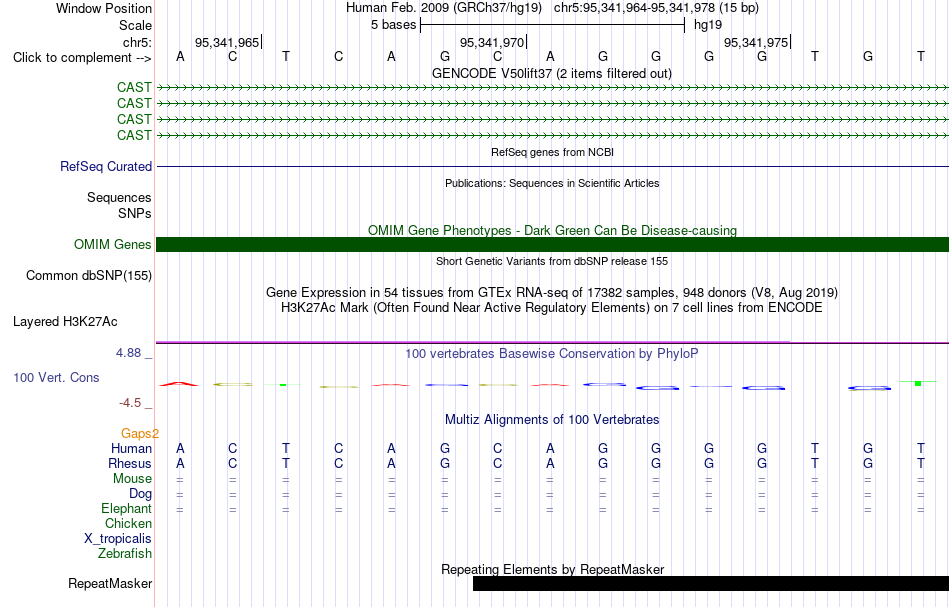Screen dimensions: 950x607
Task: Click 'Short Genetic Variants from dbSNP release 155'
Action: (x=552, y=262)
